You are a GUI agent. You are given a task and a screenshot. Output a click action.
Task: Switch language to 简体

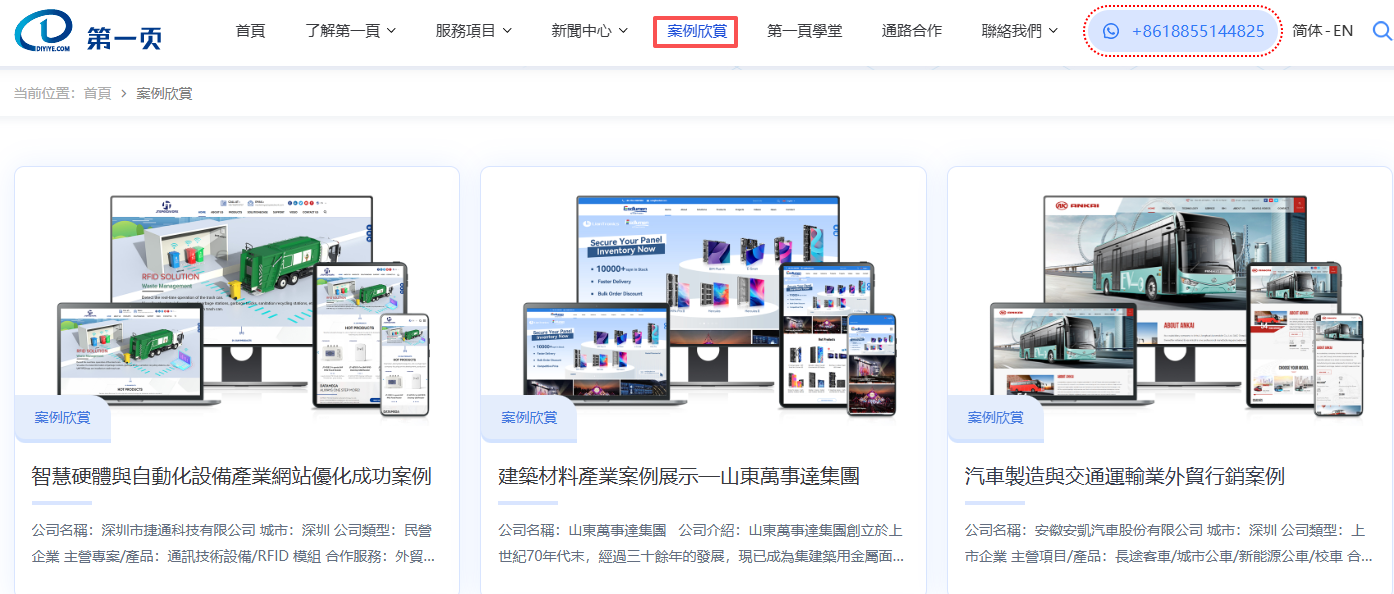(x=1308, y=31)
